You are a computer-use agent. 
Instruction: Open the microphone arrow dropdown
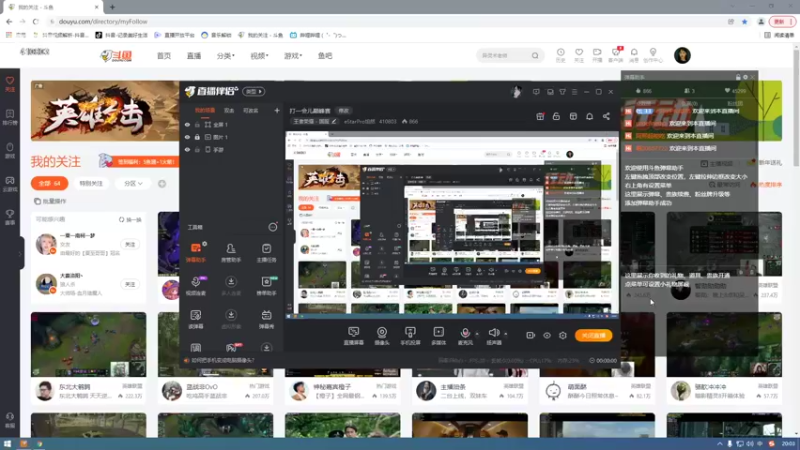coord(477,334)
